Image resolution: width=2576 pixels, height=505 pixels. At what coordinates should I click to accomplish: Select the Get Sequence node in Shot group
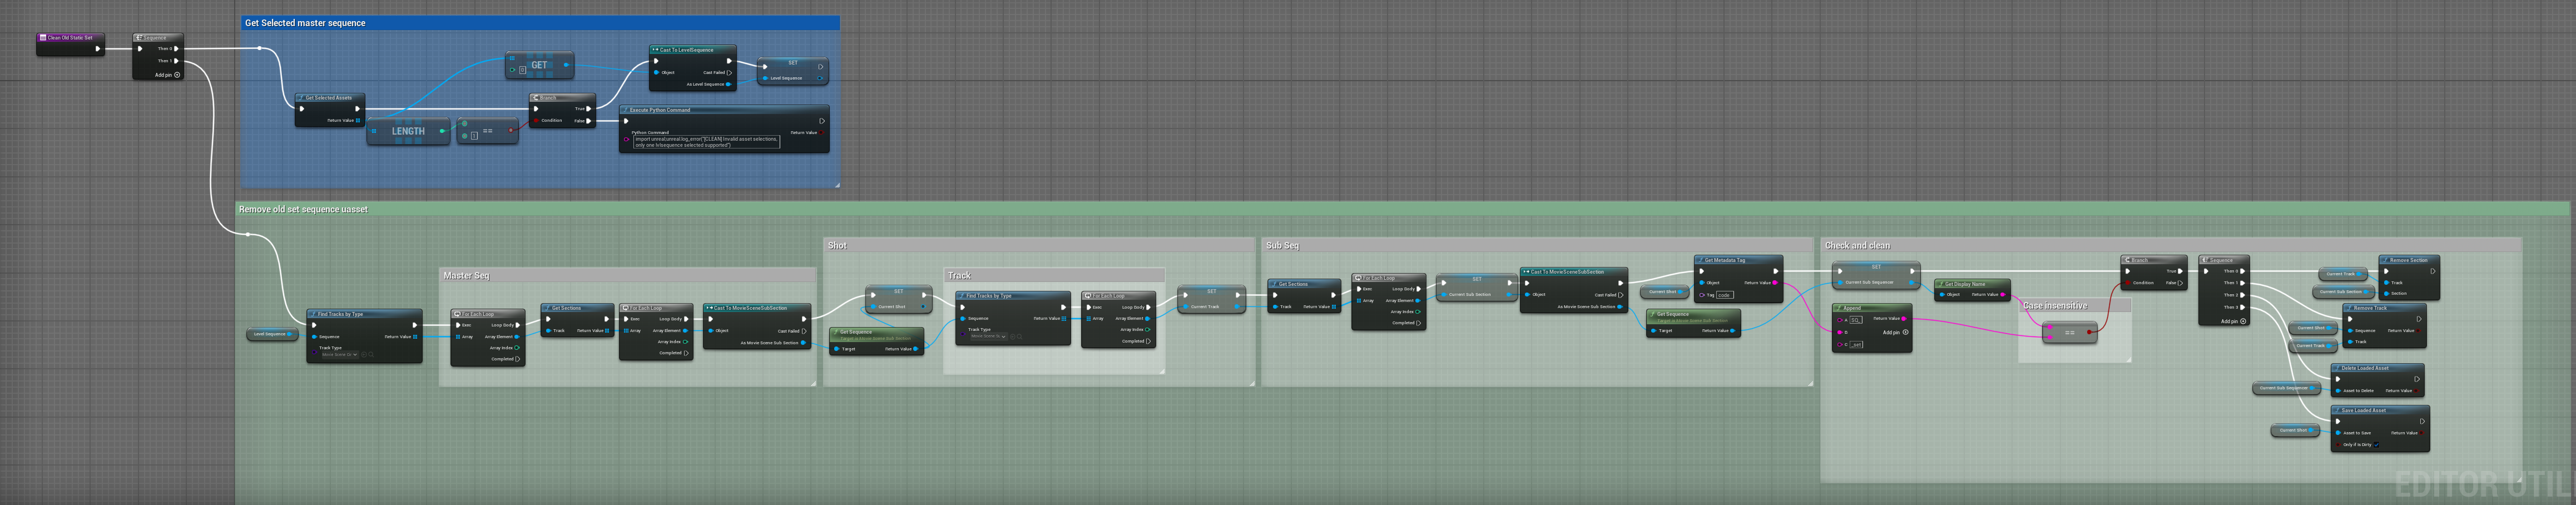(x=877, y=341)
